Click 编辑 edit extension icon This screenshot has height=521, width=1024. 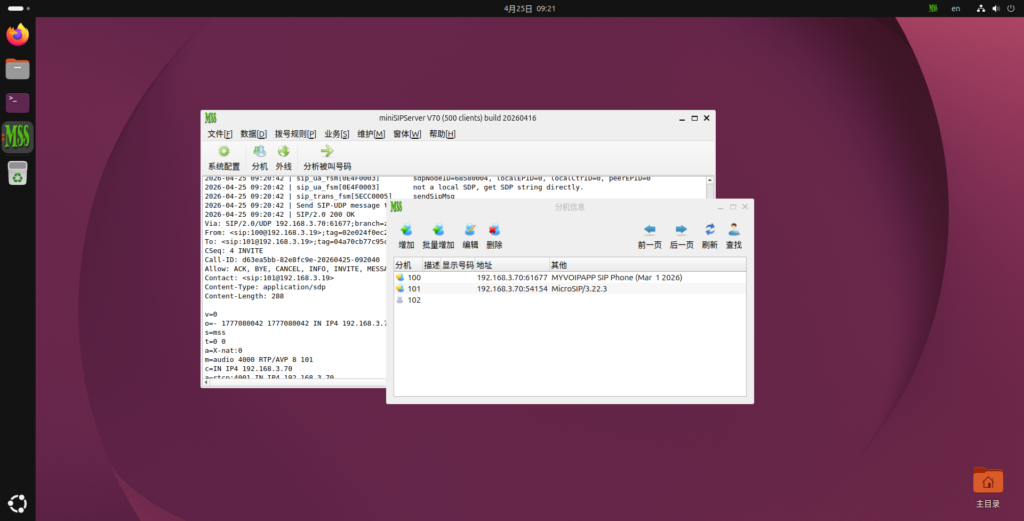click(470, 236)
